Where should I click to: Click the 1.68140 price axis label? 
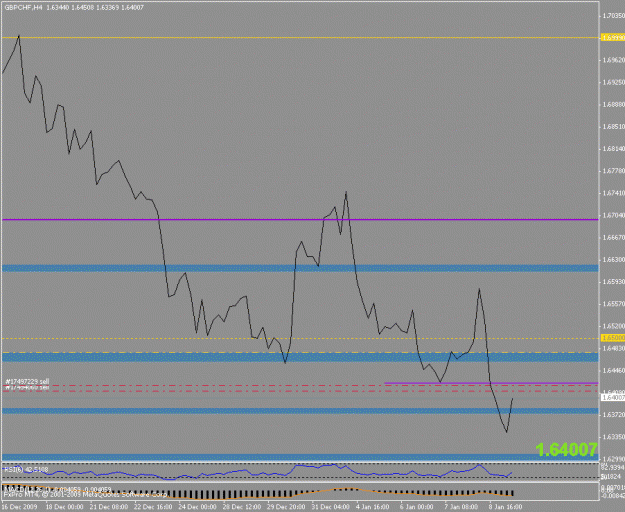[614, 149]
